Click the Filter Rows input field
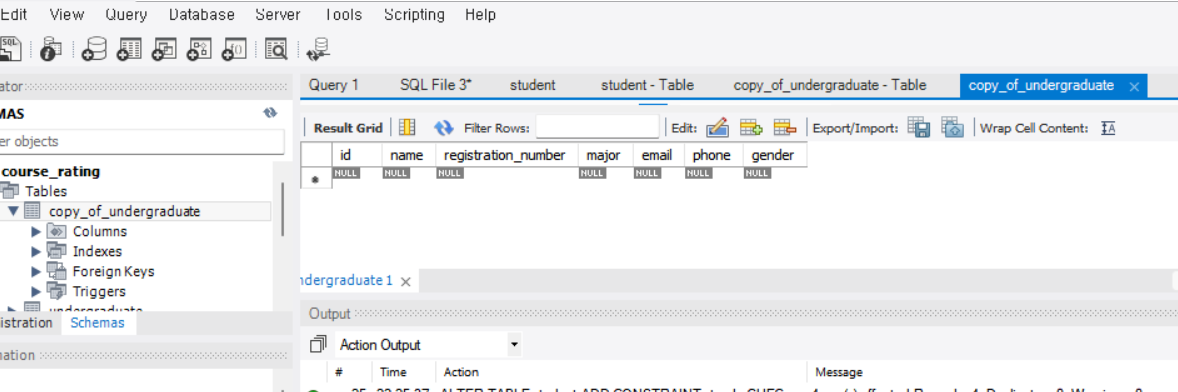 pyautogui.click(x=597, y=128)
